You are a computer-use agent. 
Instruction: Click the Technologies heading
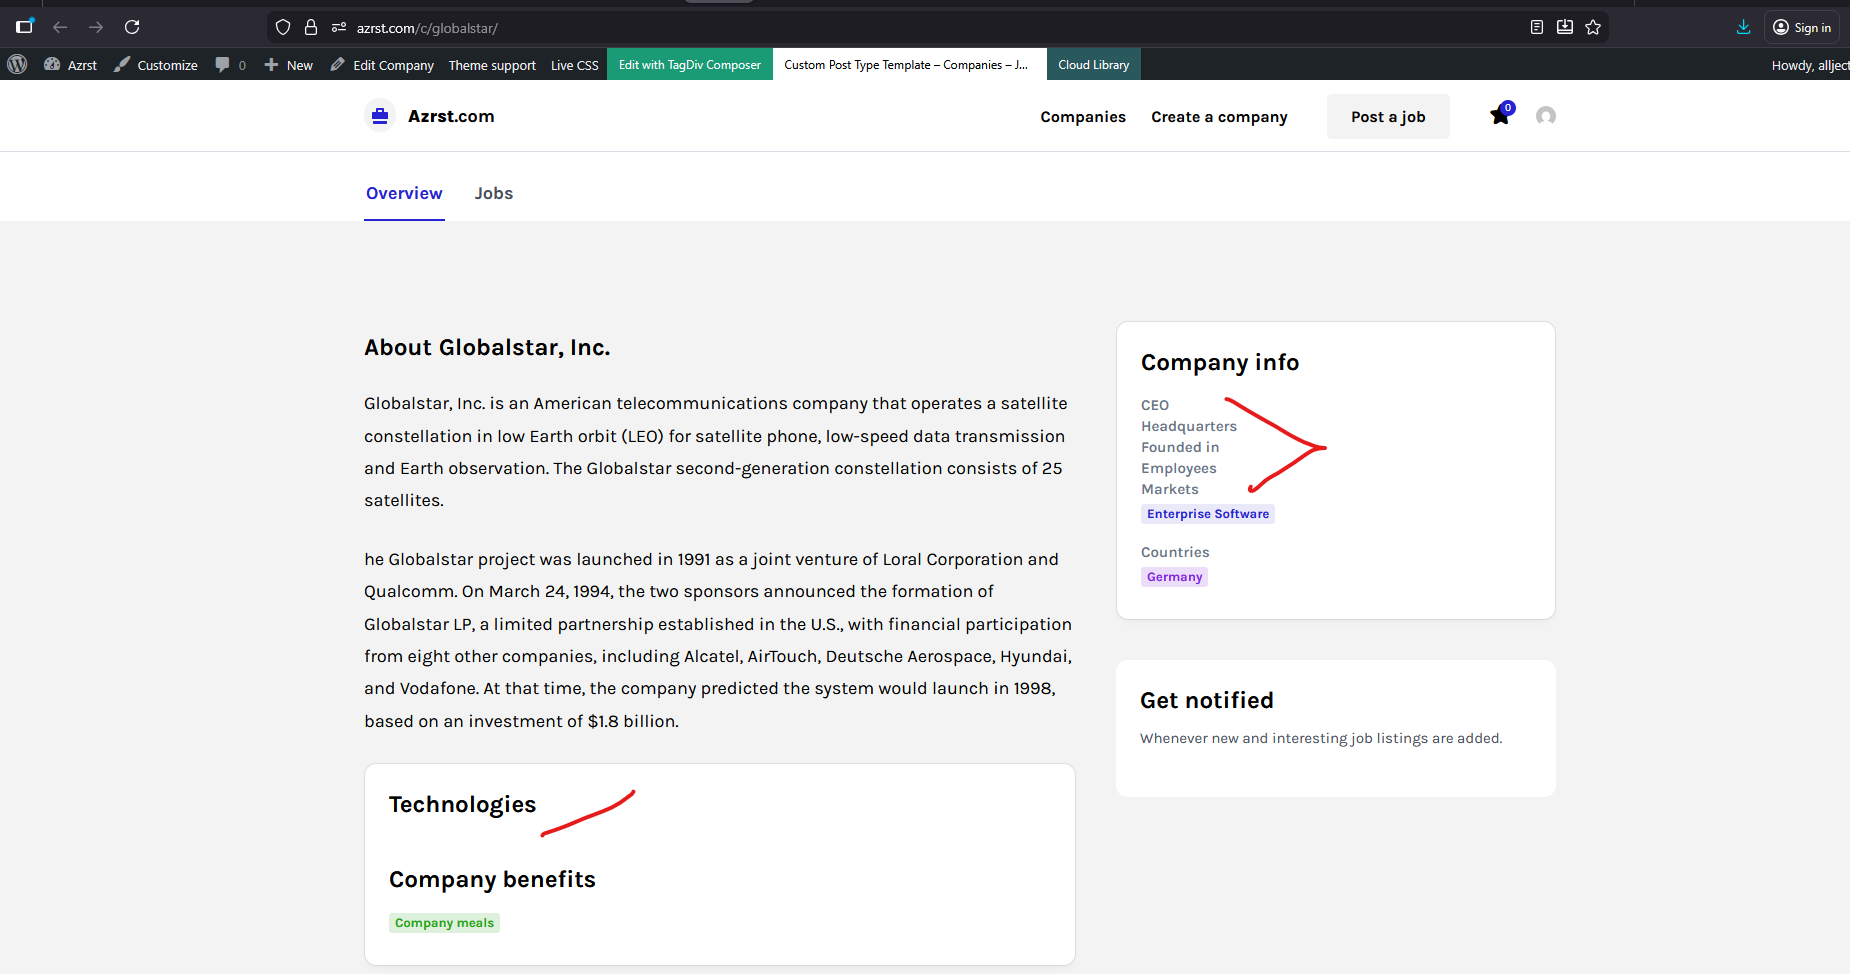click(x=462, y=805)
